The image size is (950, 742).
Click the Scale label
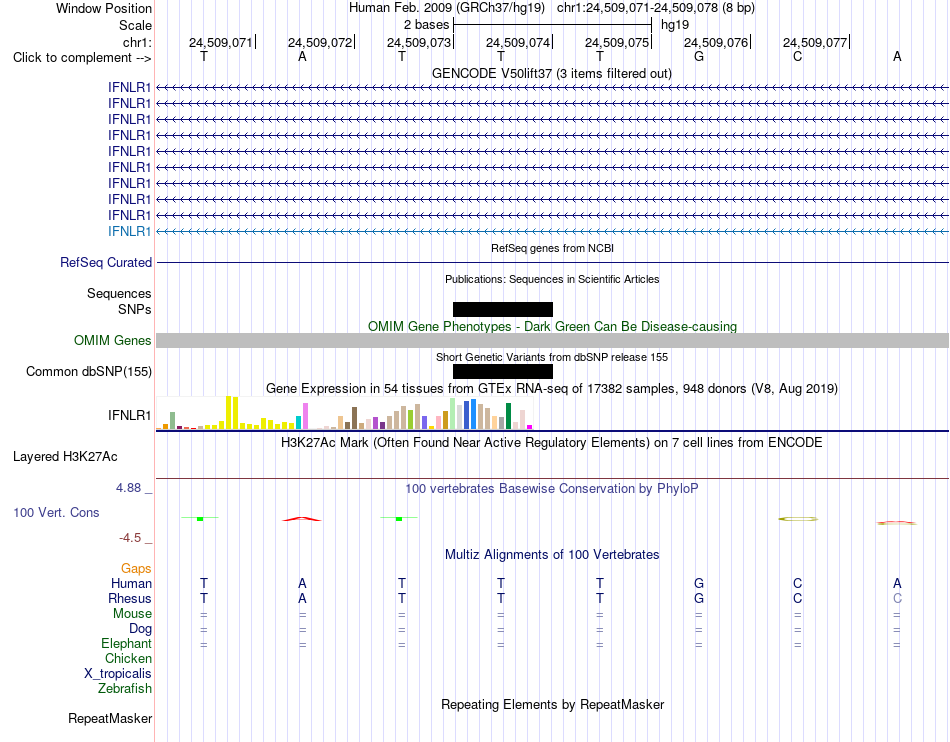[135, 25]
